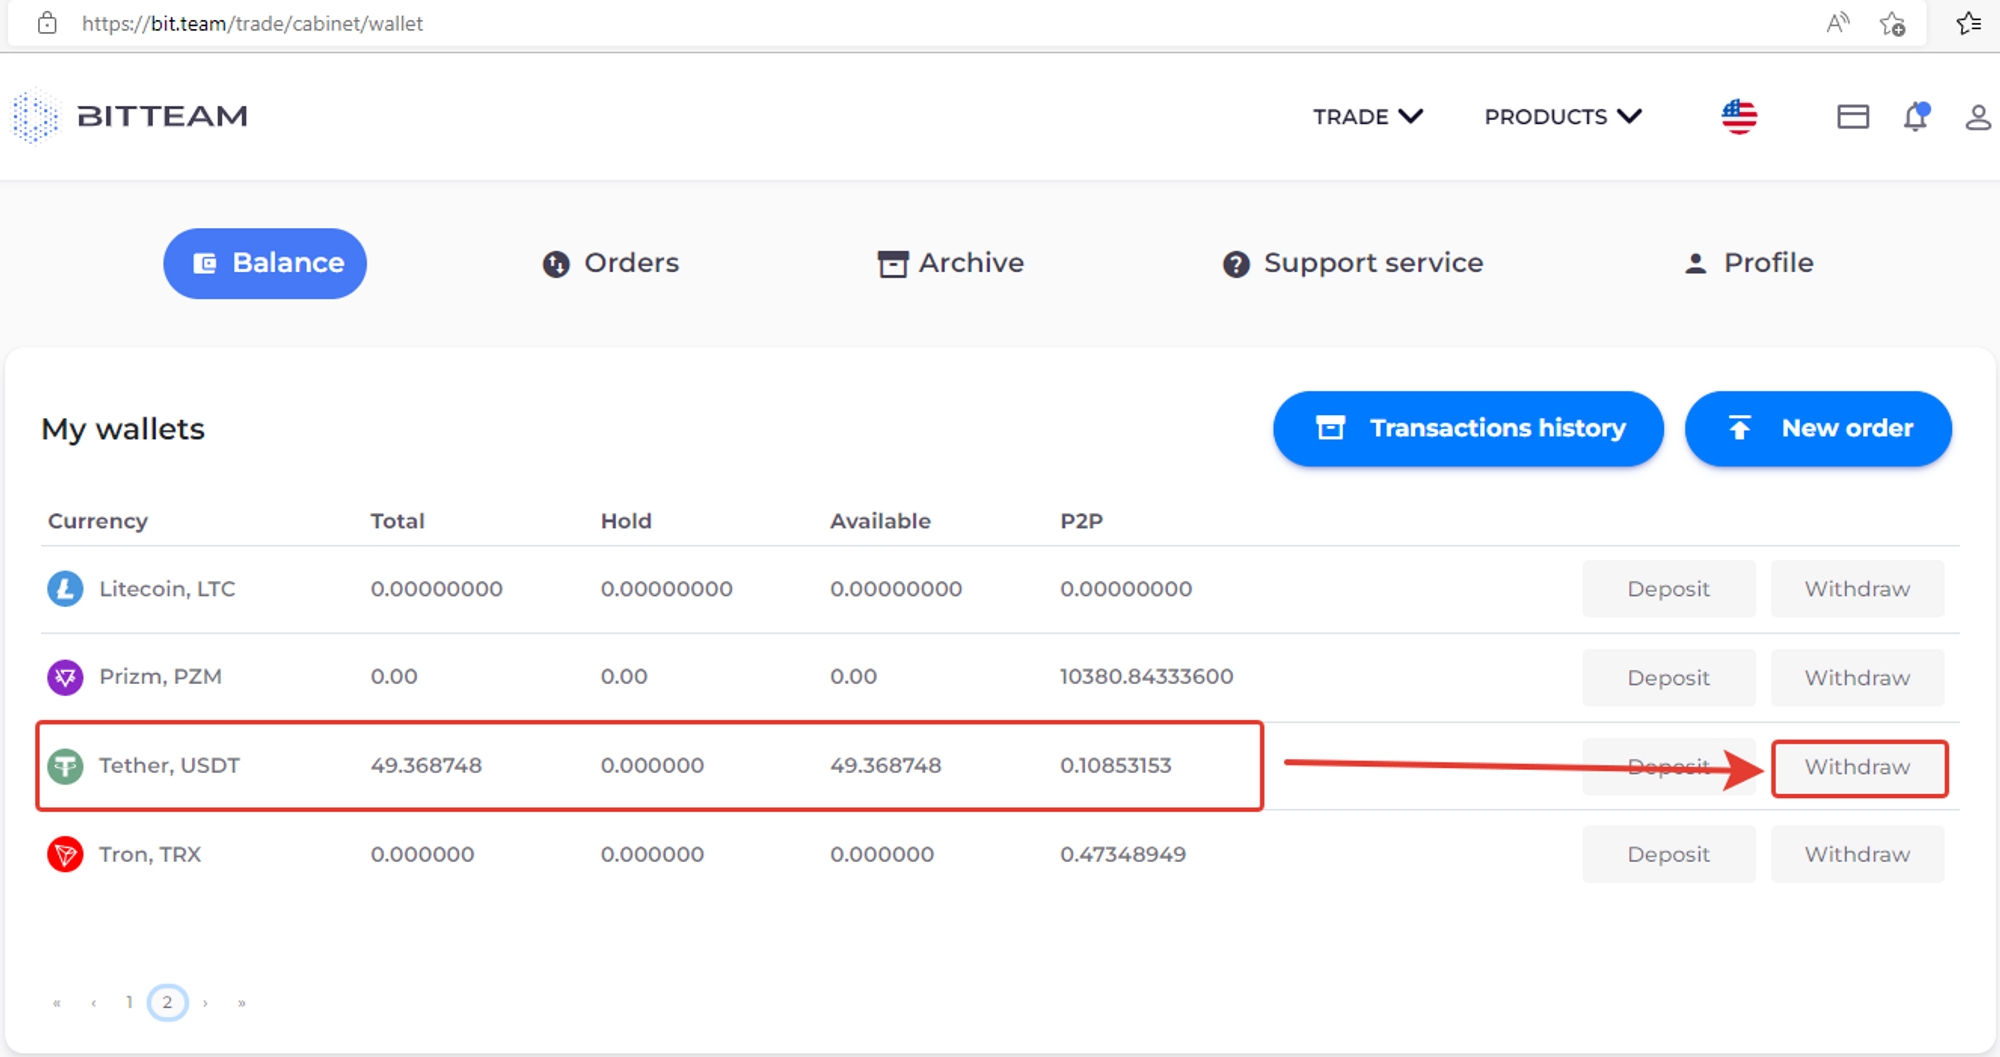Select the Tether, USDT currency name
The width and height of the screenshot is (2000, 1057).
coord(169,766)
